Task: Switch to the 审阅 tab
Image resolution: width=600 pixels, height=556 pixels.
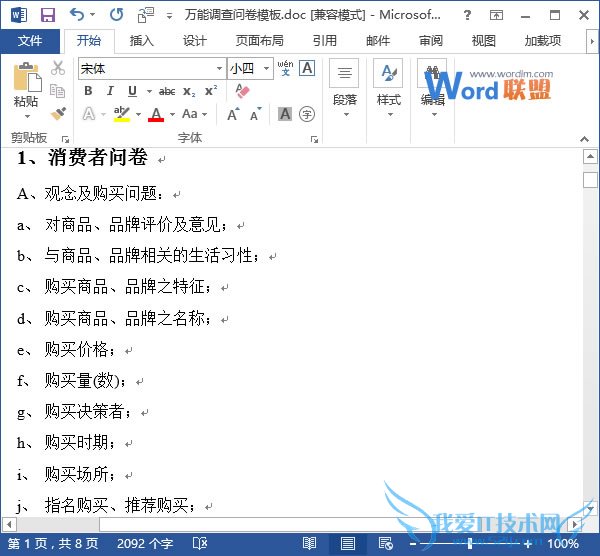Action: pyautogui.click(x=431, y=41)
